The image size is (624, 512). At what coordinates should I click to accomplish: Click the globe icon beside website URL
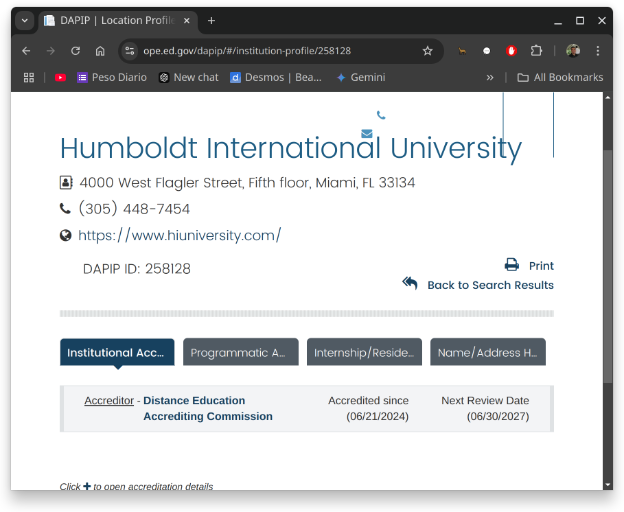[x=66, y=236]
